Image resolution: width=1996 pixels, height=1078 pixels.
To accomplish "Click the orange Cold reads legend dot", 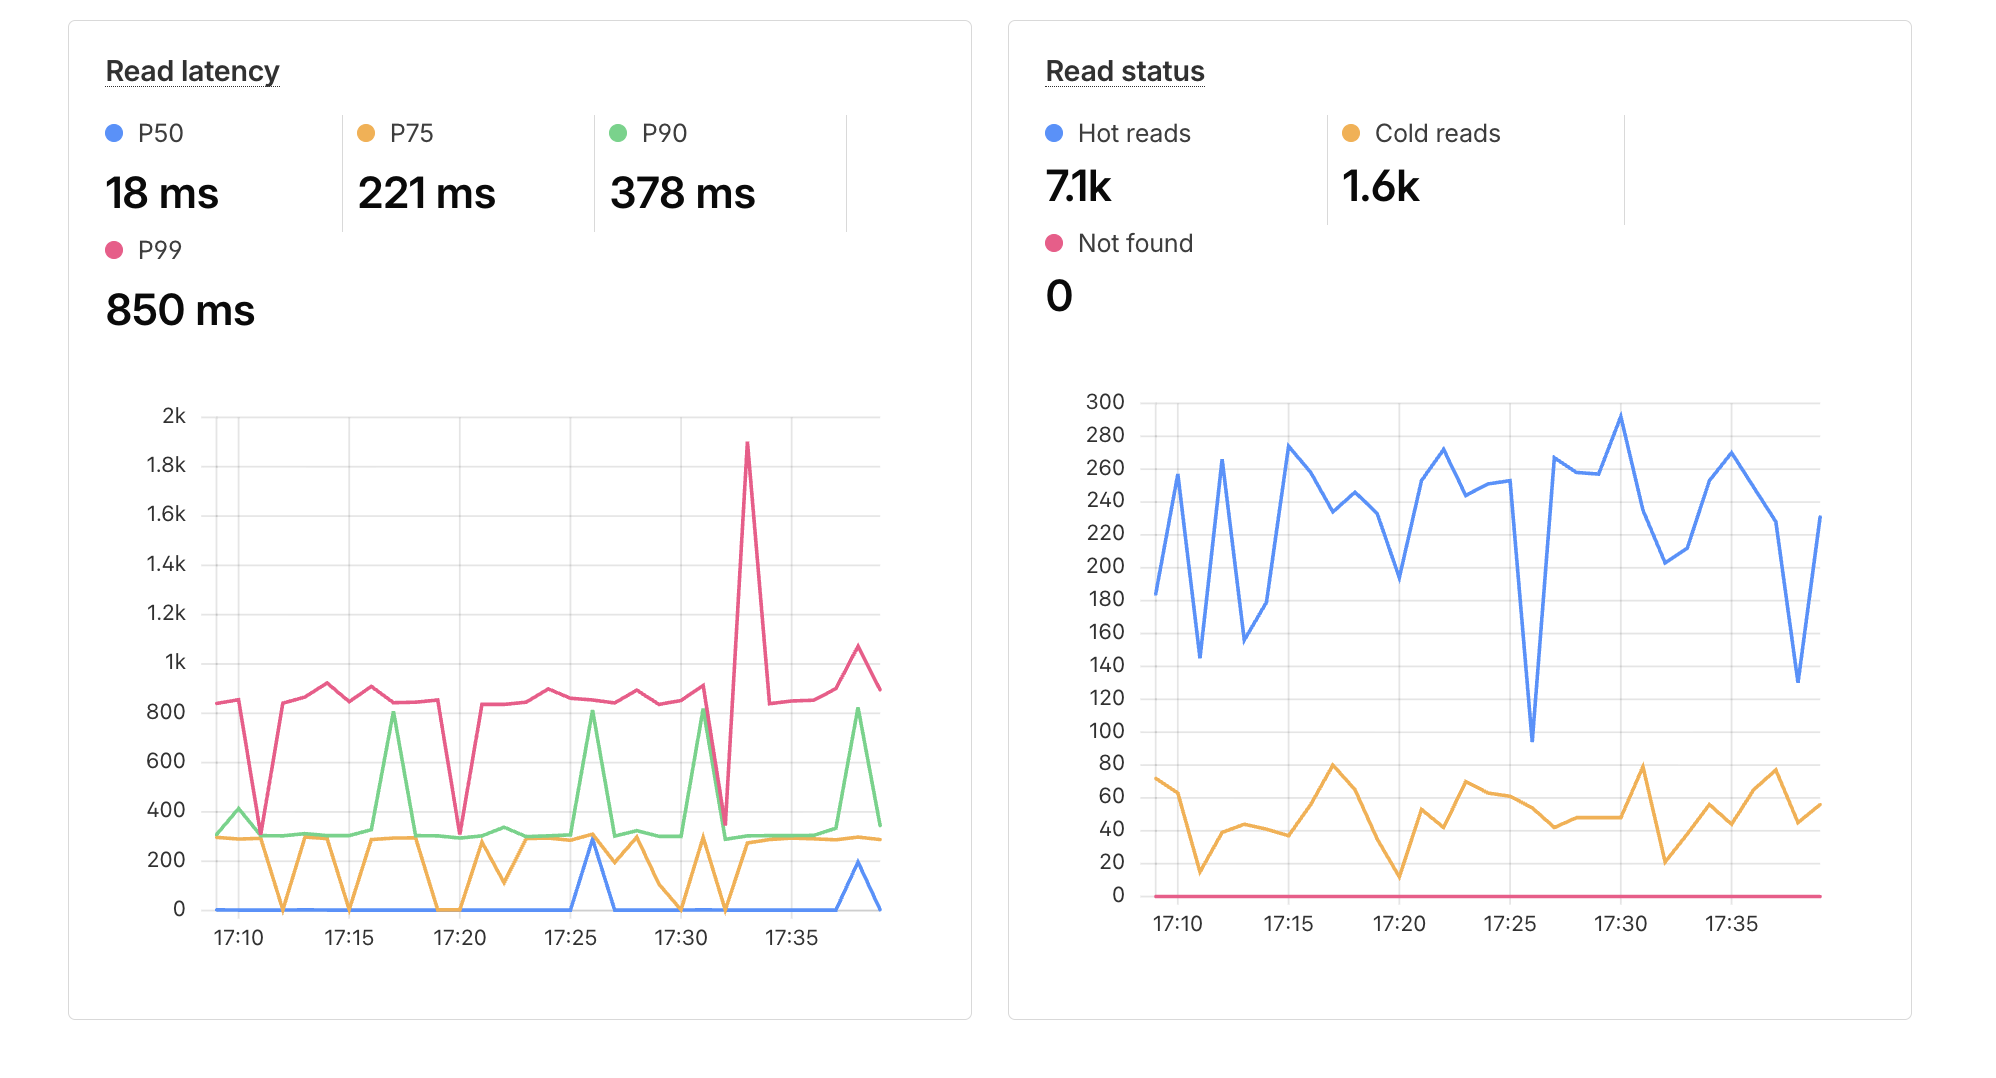I will point(1351,133).
